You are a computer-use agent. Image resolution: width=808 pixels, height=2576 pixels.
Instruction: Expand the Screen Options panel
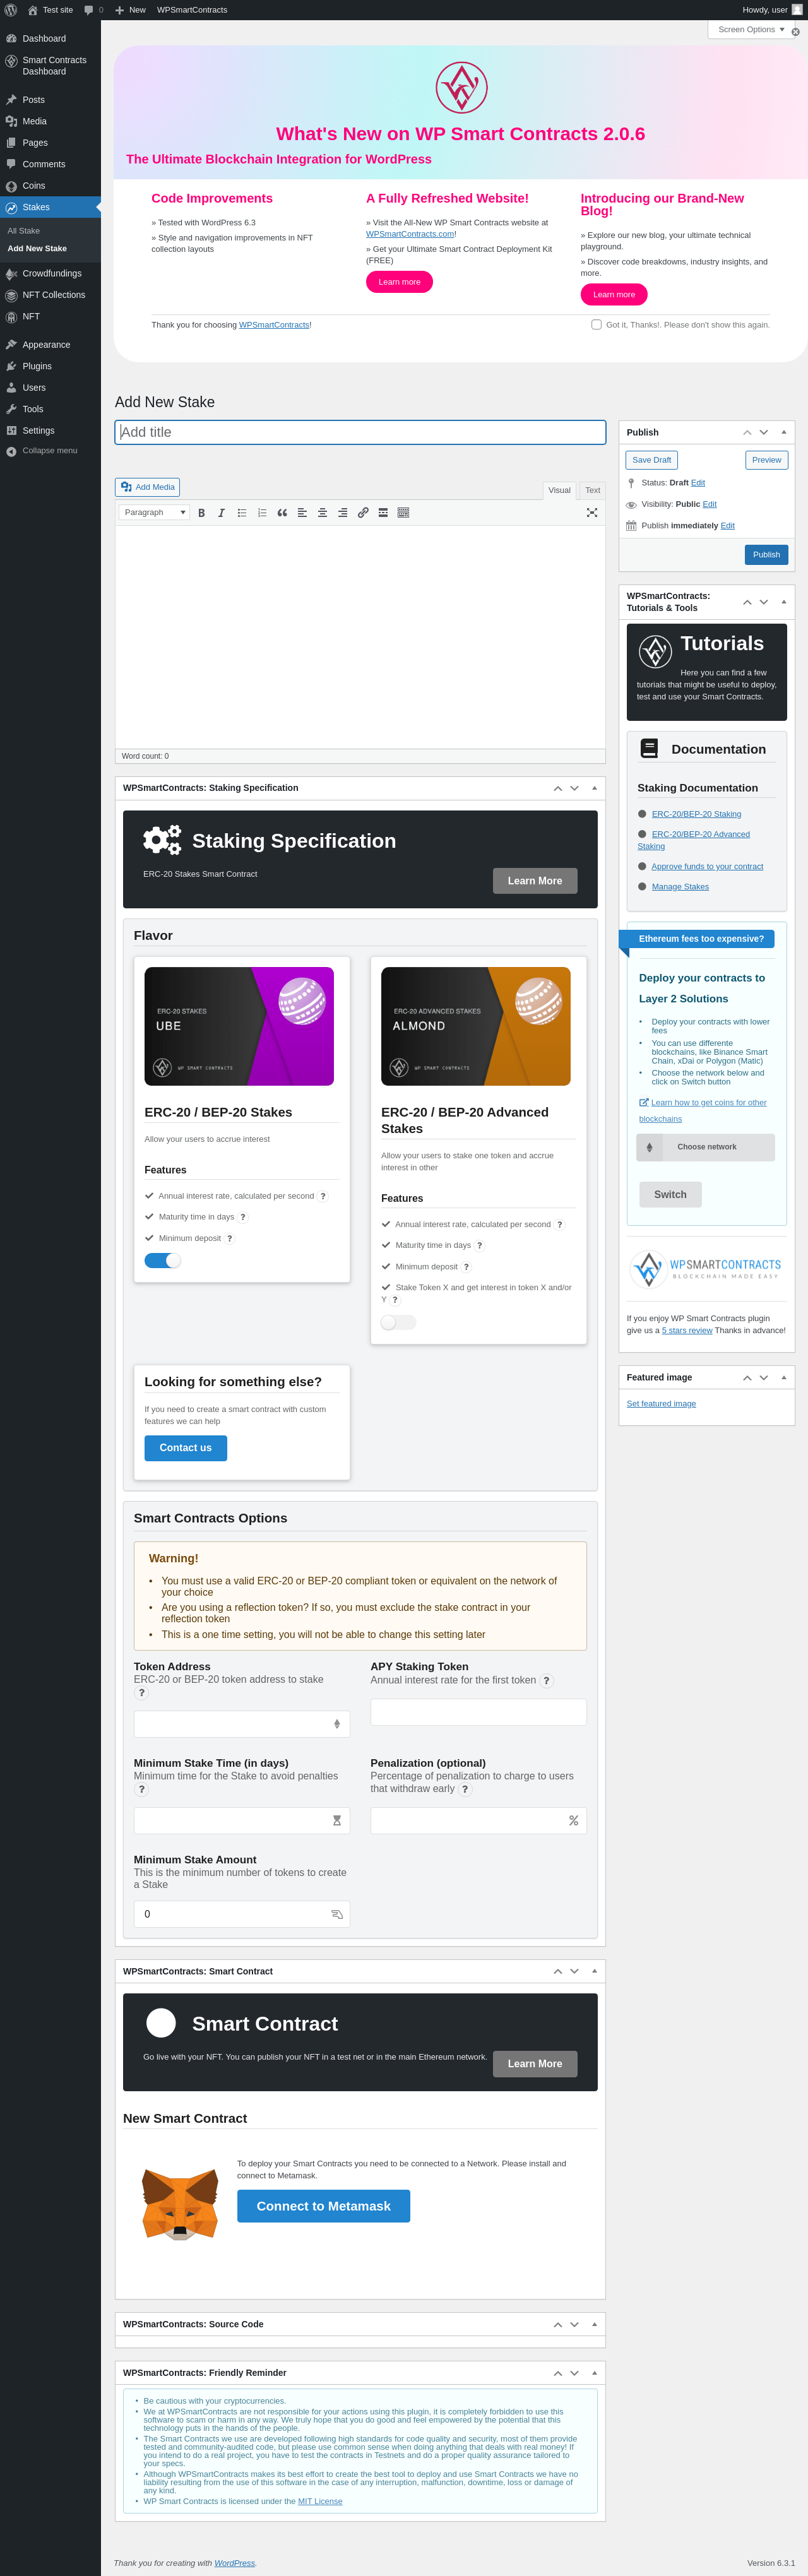[x=751, y=30]
